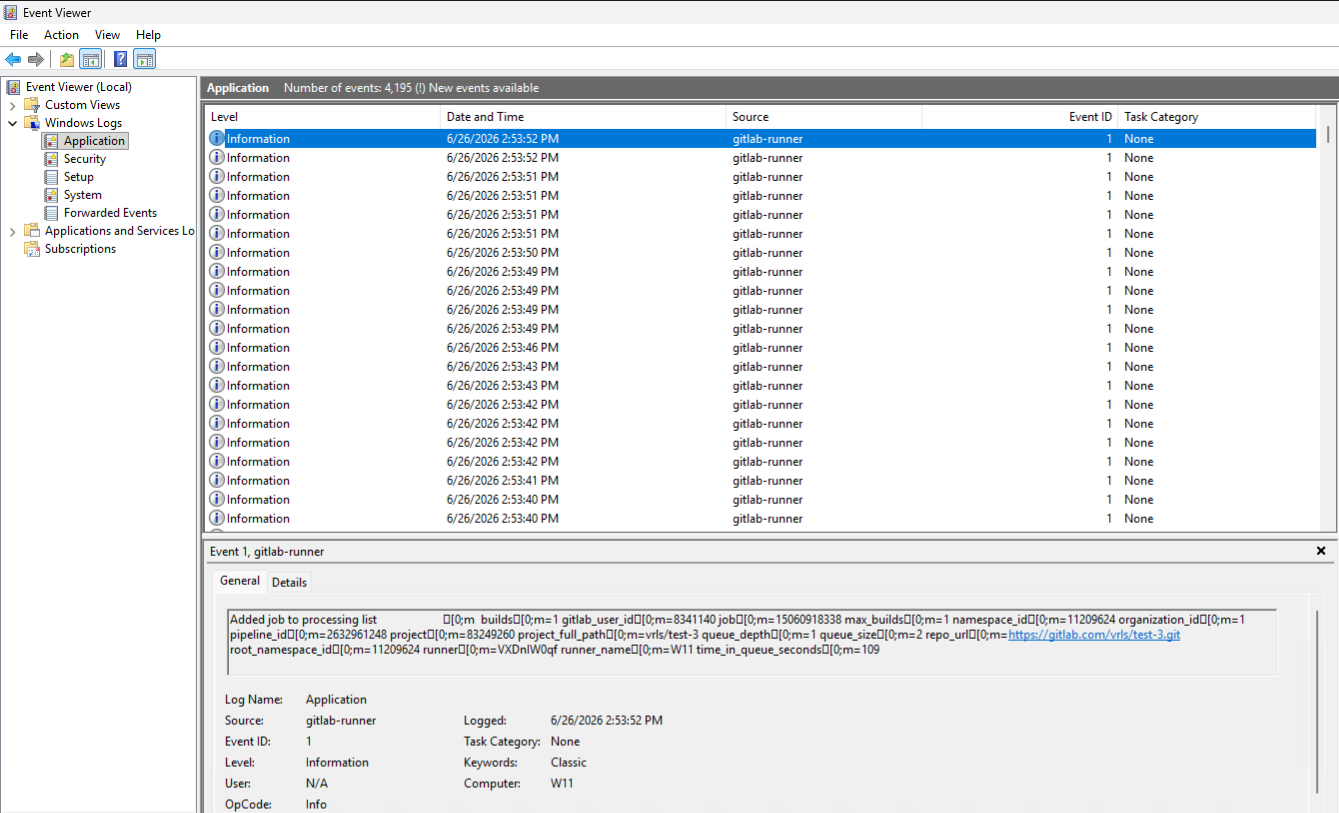Open the Forwarded Events log
Viewport: 1339px width, 813px height.
coord(110,213)
